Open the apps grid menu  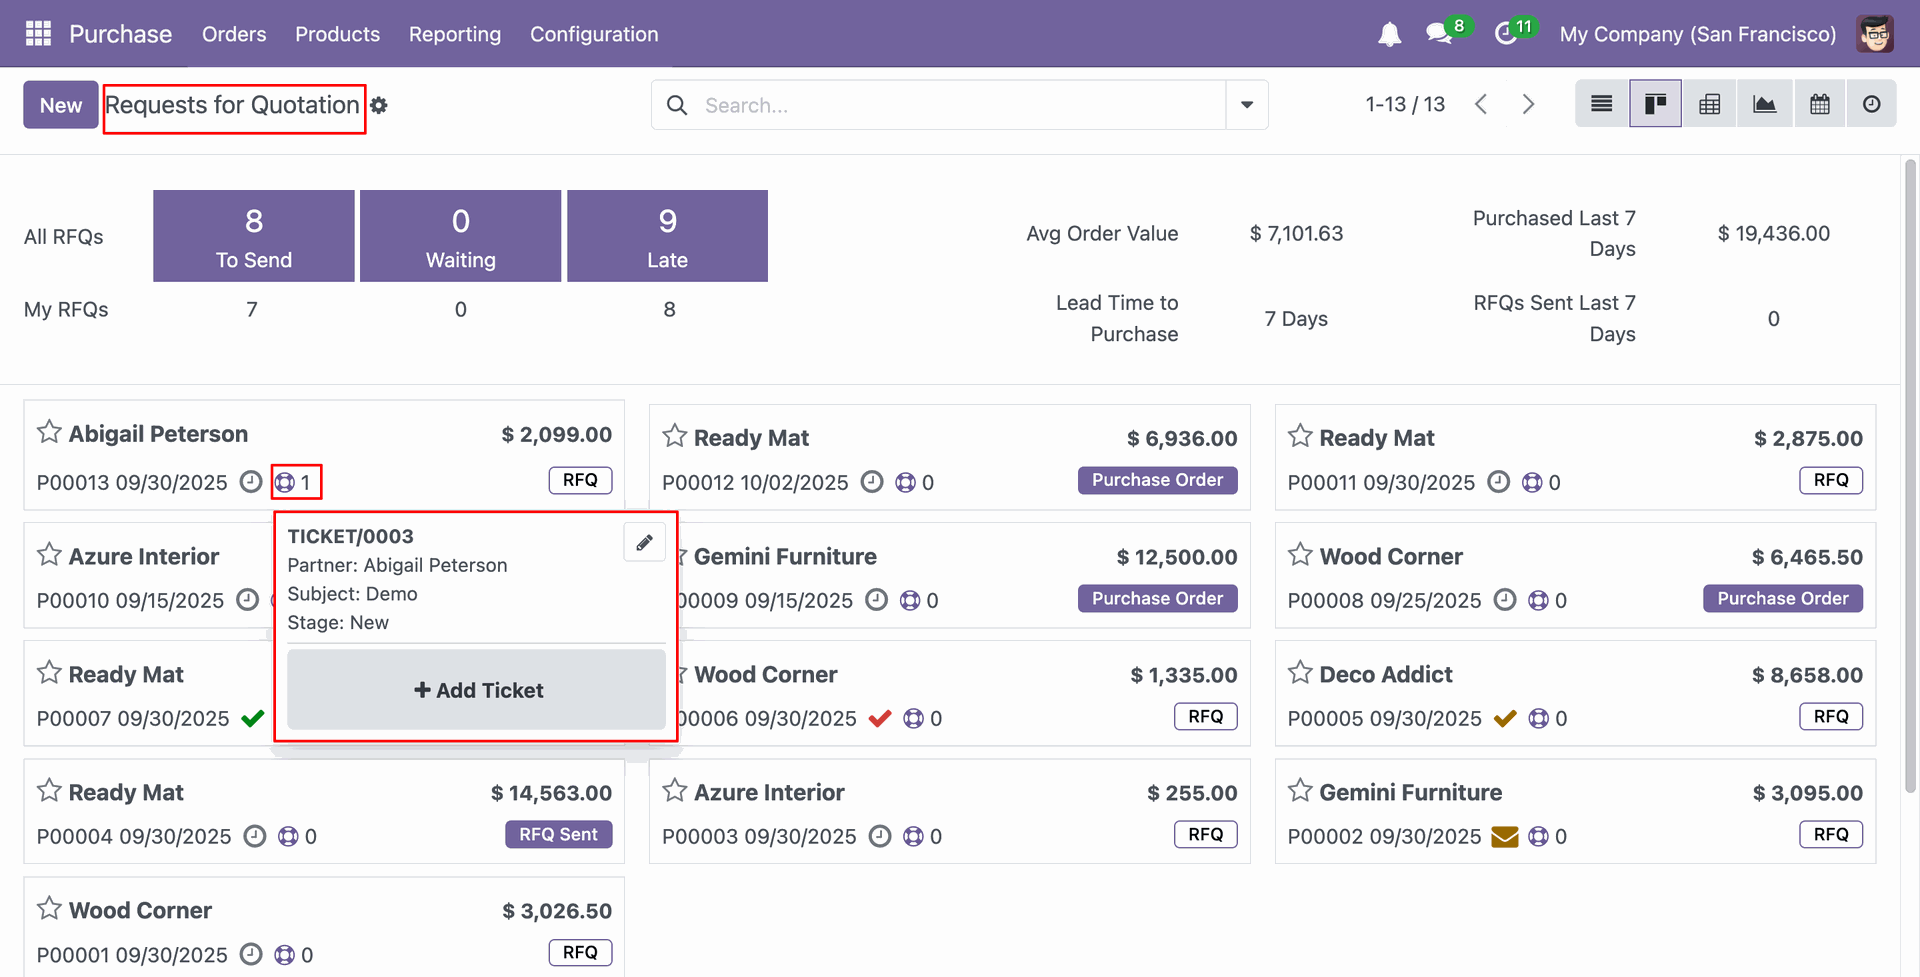(x=38, y=34)
